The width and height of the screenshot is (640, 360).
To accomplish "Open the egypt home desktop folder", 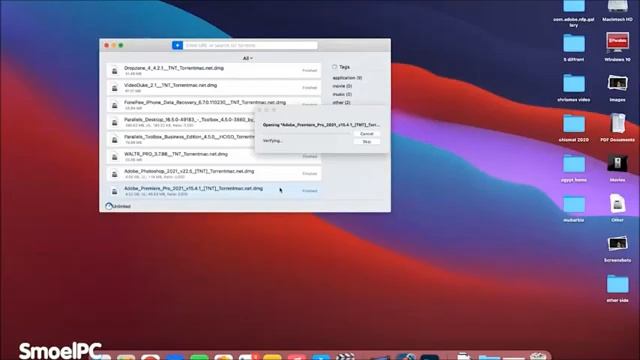I will click(574, 164).
